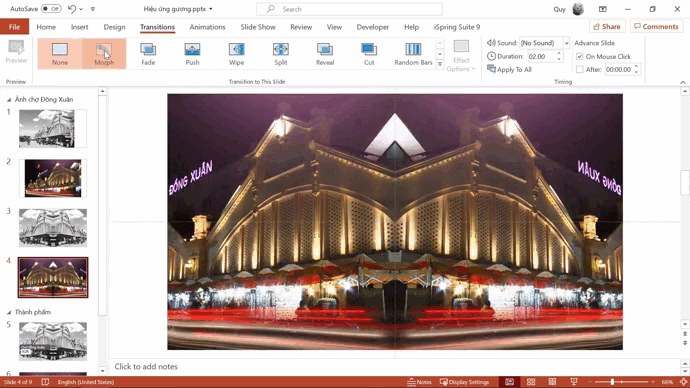
Task: Click the Preview transition button
Action: [16, 52]
